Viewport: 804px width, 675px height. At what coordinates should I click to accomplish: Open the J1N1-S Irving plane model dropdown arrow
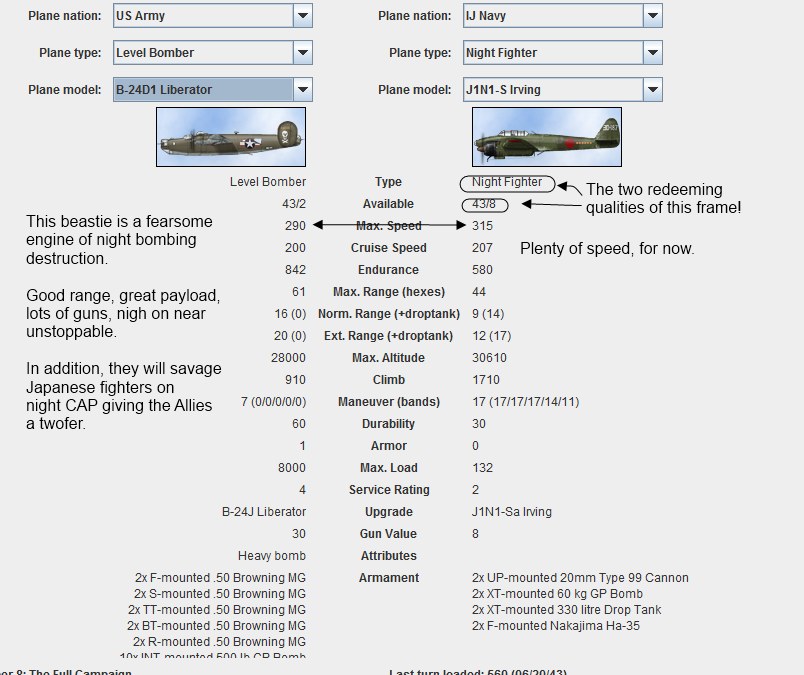(x=653, y=90)
